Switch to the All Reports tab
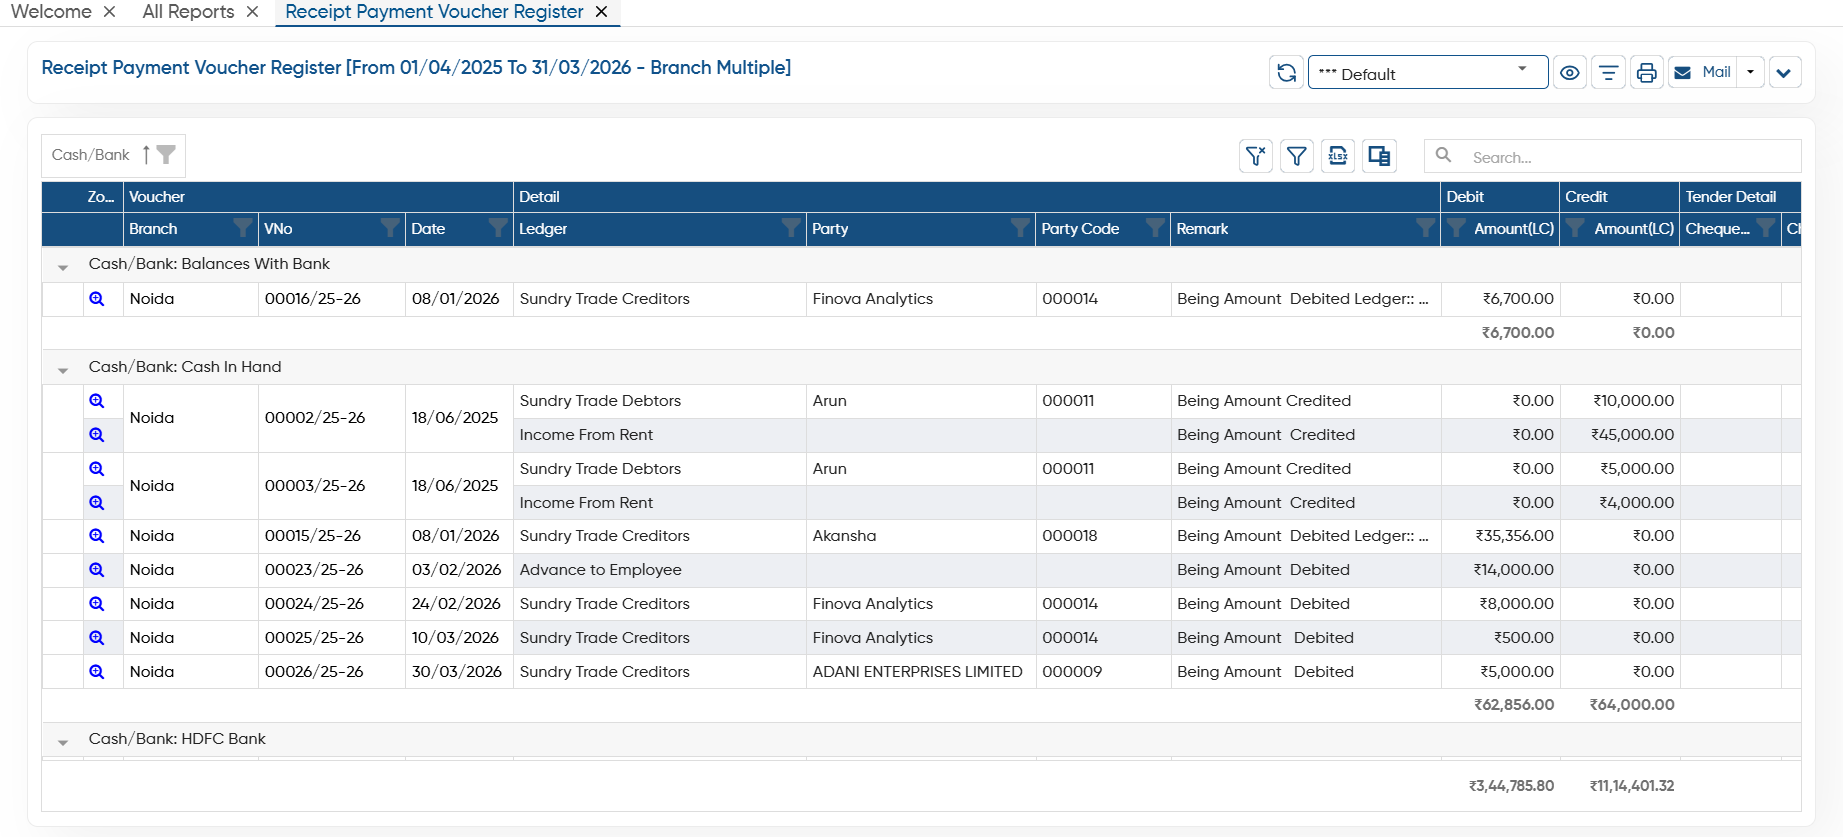 pyautogui.click(x=188, y=12)
